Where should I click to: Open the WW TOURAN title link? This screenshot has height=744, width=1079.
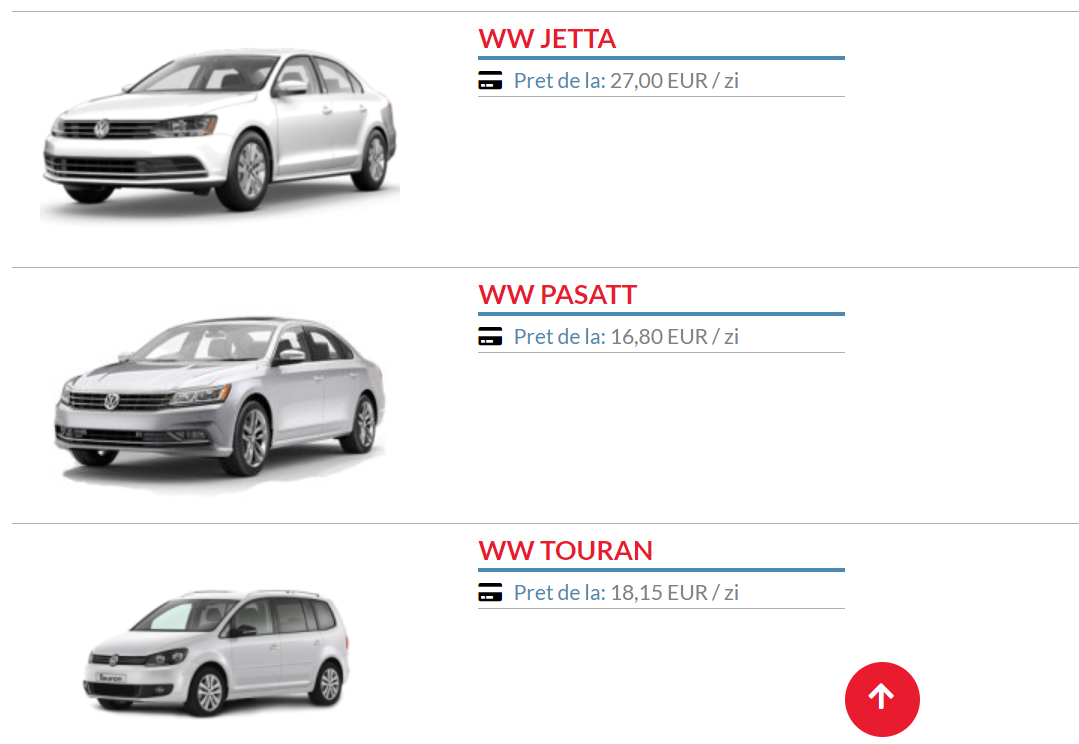point(565,551)
